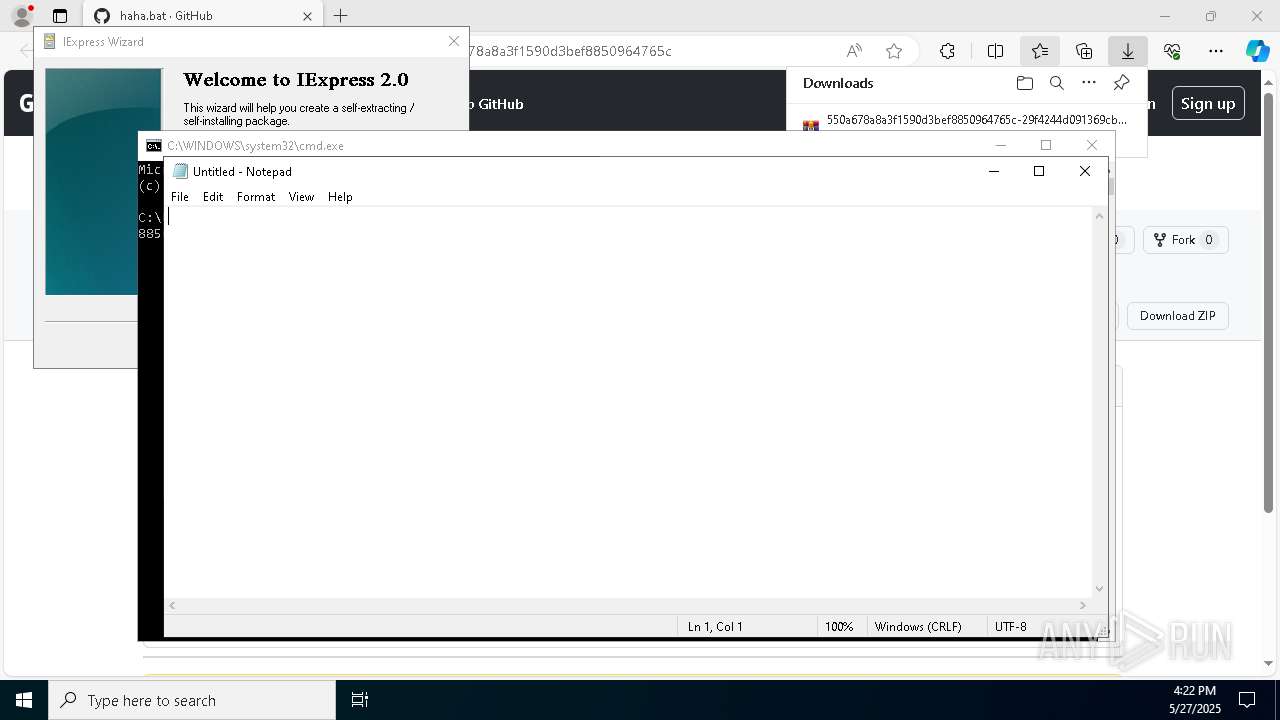
Task: Click the Edge address bar URL
Action: [570, 51]
